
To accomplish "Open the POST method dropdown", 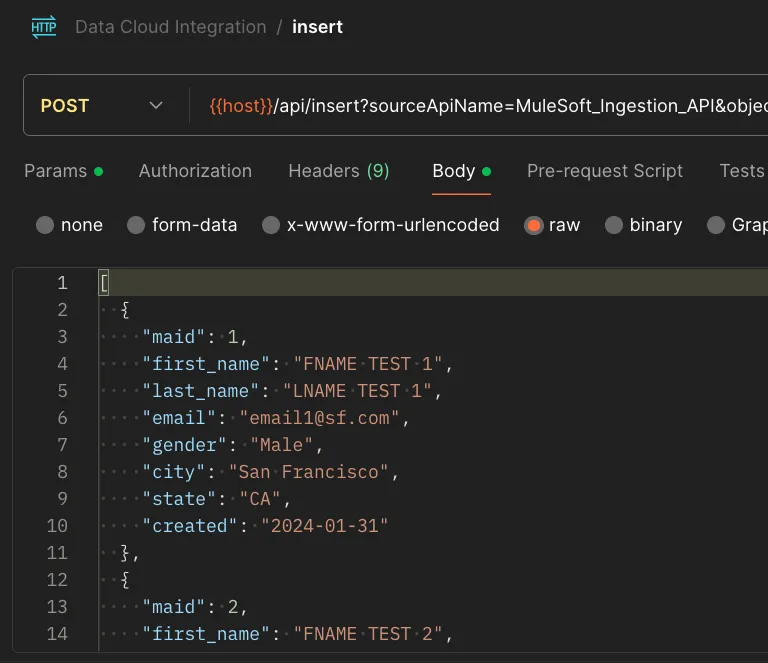I will [102, 106].
